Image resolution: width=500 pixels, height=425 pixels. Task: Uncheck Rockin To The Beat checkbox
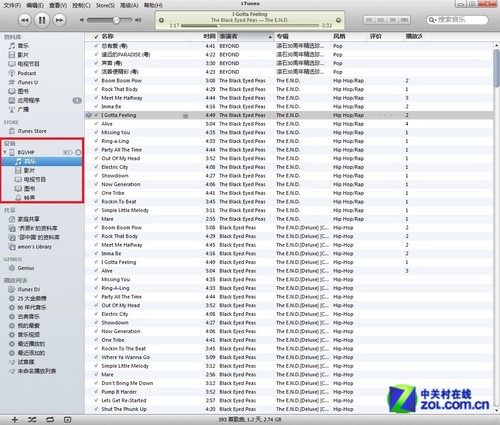tap(96, 348)
